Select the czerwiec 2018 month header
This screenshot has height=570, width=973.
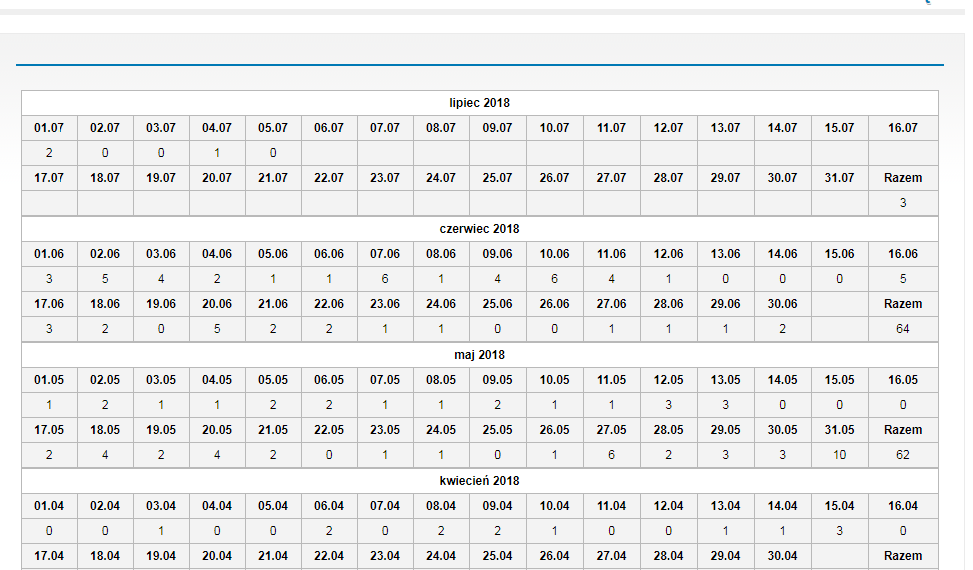(x=480, y=229)
